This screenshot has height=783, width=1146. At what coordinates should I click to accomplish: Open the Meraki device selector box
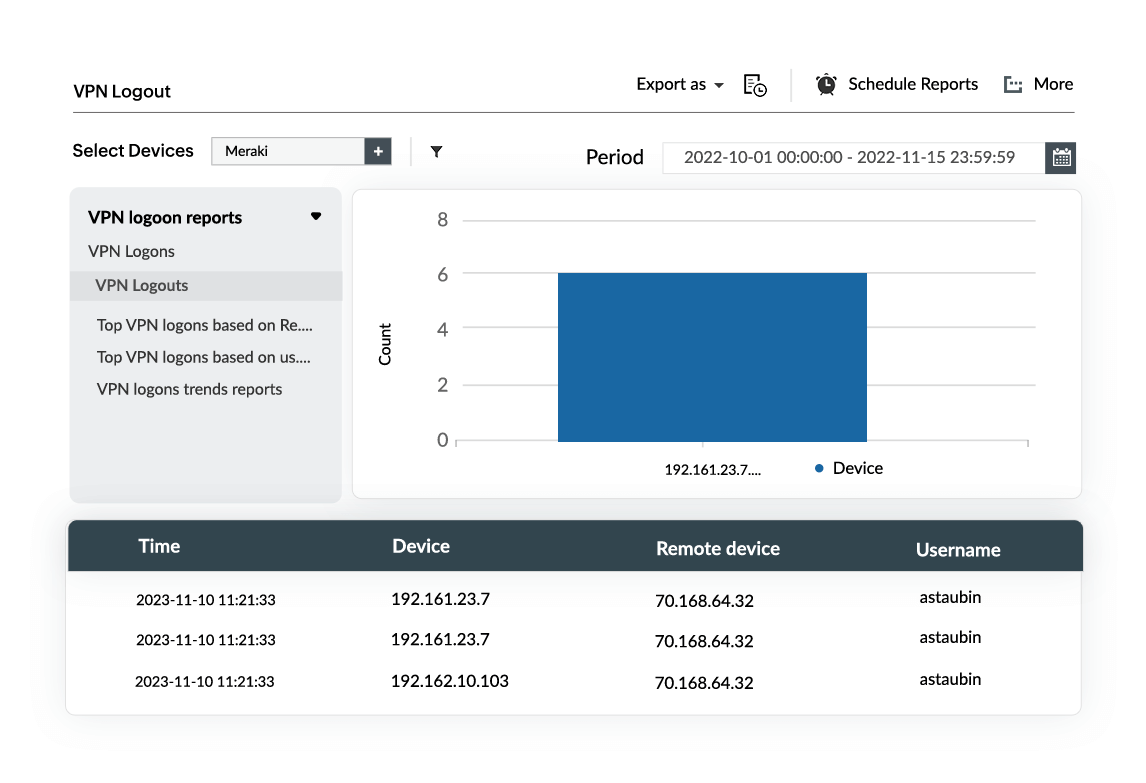(288, 151)
